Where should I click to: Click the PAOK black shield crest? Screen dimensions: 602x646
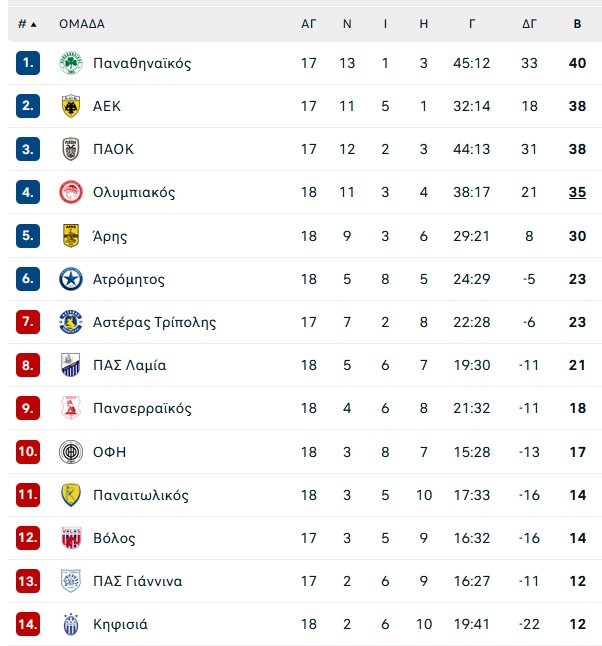(71, 149)
